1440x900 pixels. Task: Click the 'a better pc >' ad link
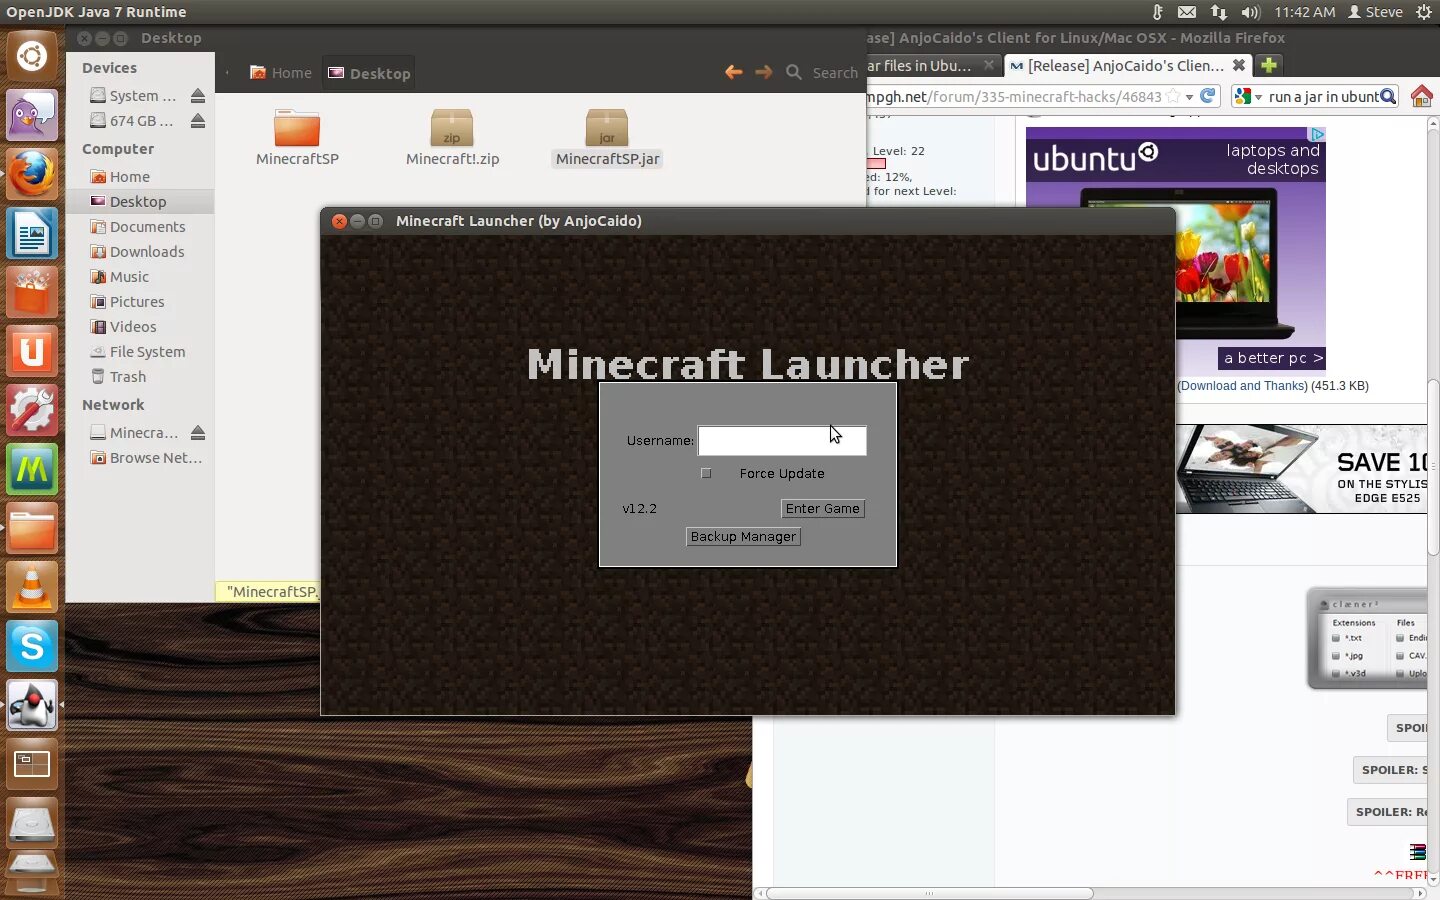tap(1272, 358)
